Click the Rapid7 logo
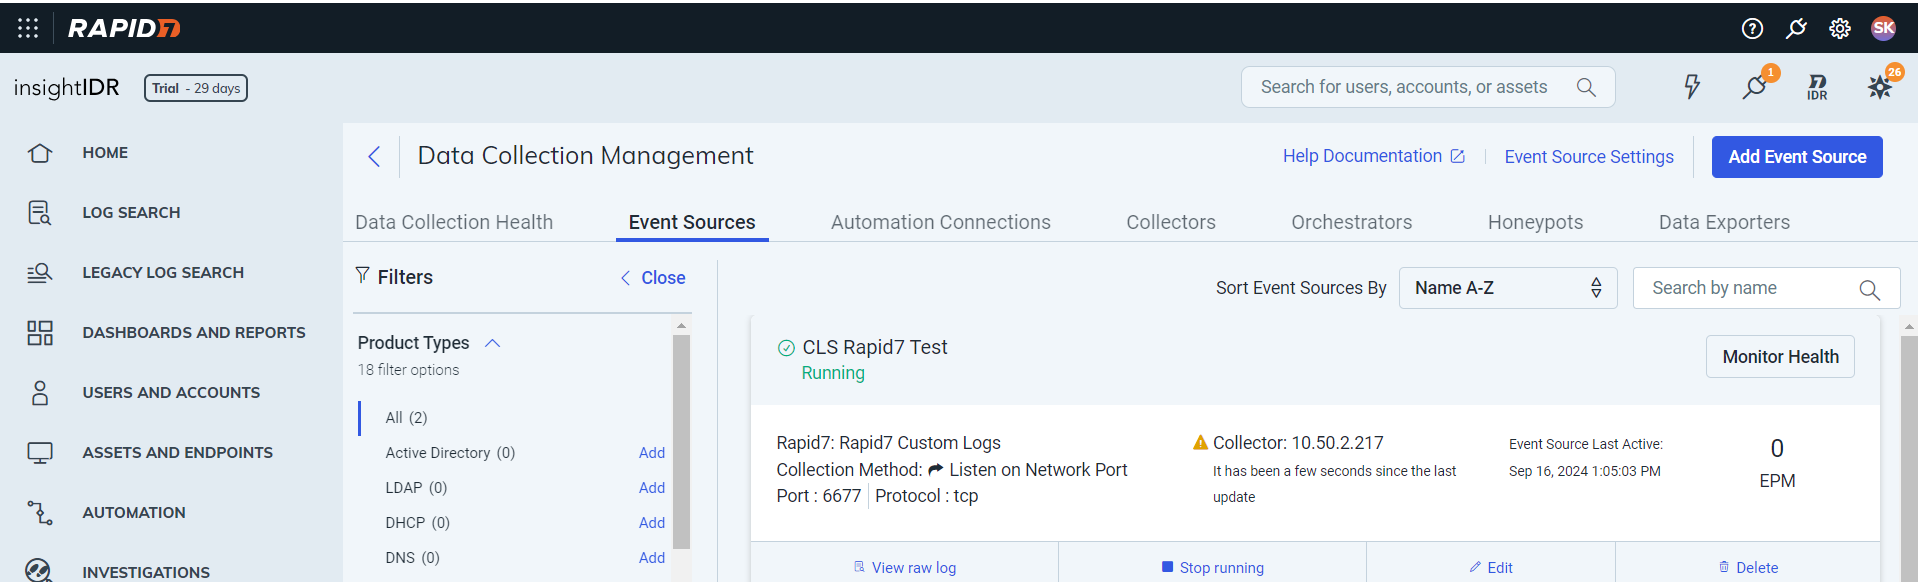Screen dimensions: 1918x582 click(x=124, y=28)
